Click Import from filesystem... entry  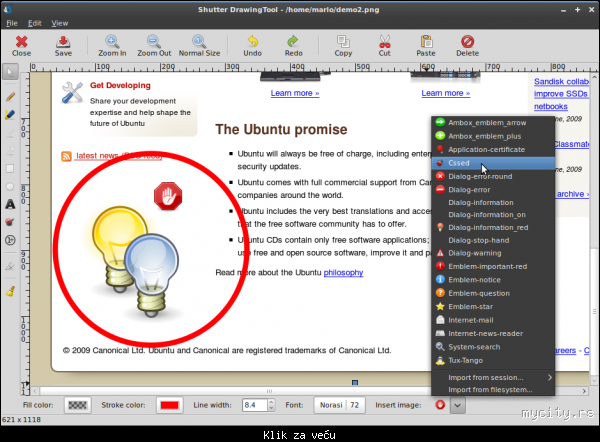tap(493, 390)
